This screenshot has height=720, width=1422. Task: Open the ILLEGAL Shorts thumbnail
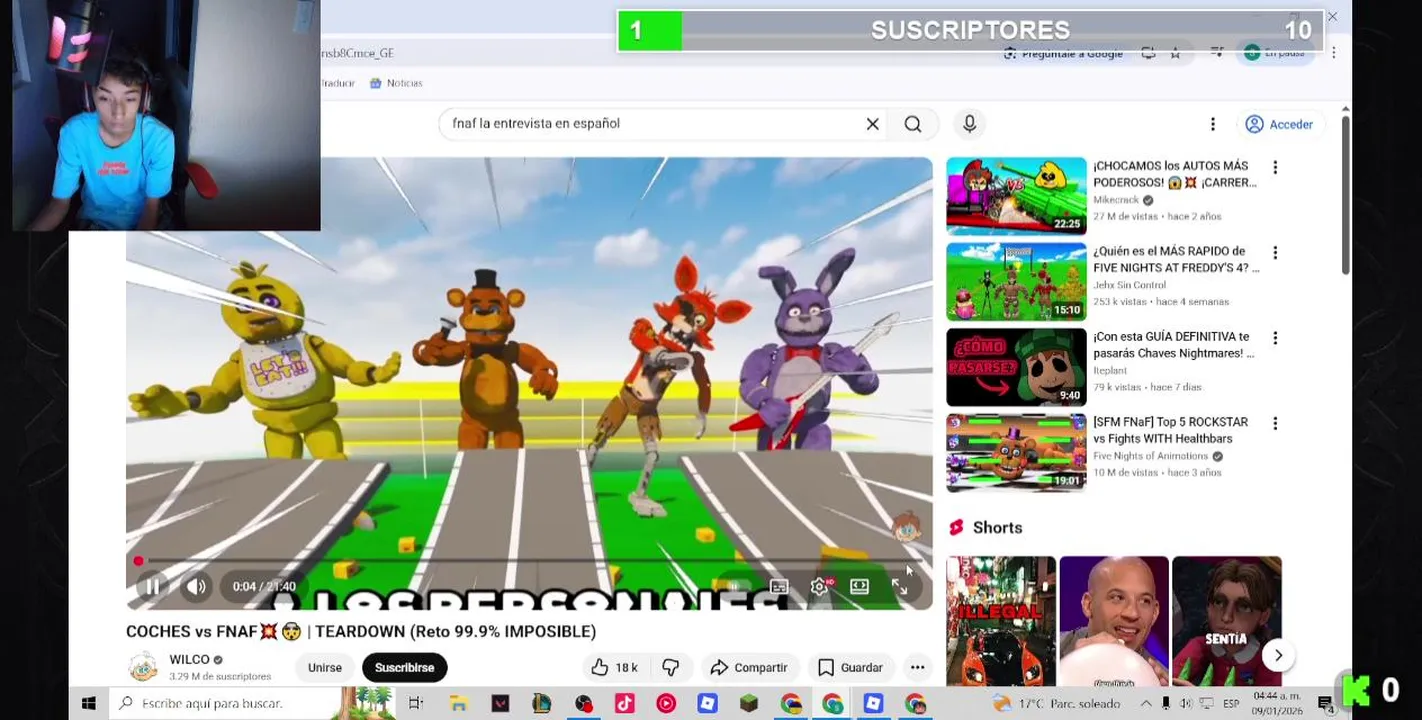click(x=1001, y=621)
